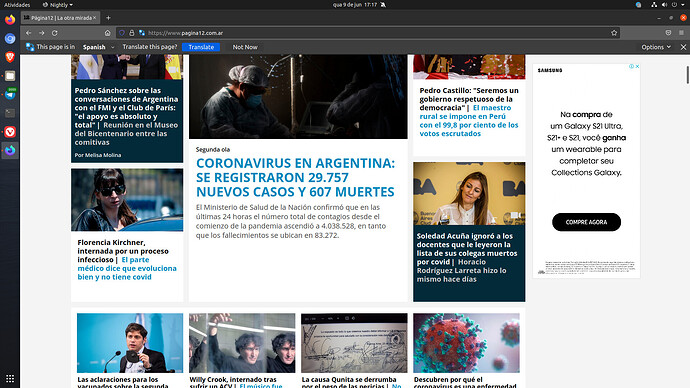The image size is (690, 388).
Task: Open the ad info icon
Action: 631,66
